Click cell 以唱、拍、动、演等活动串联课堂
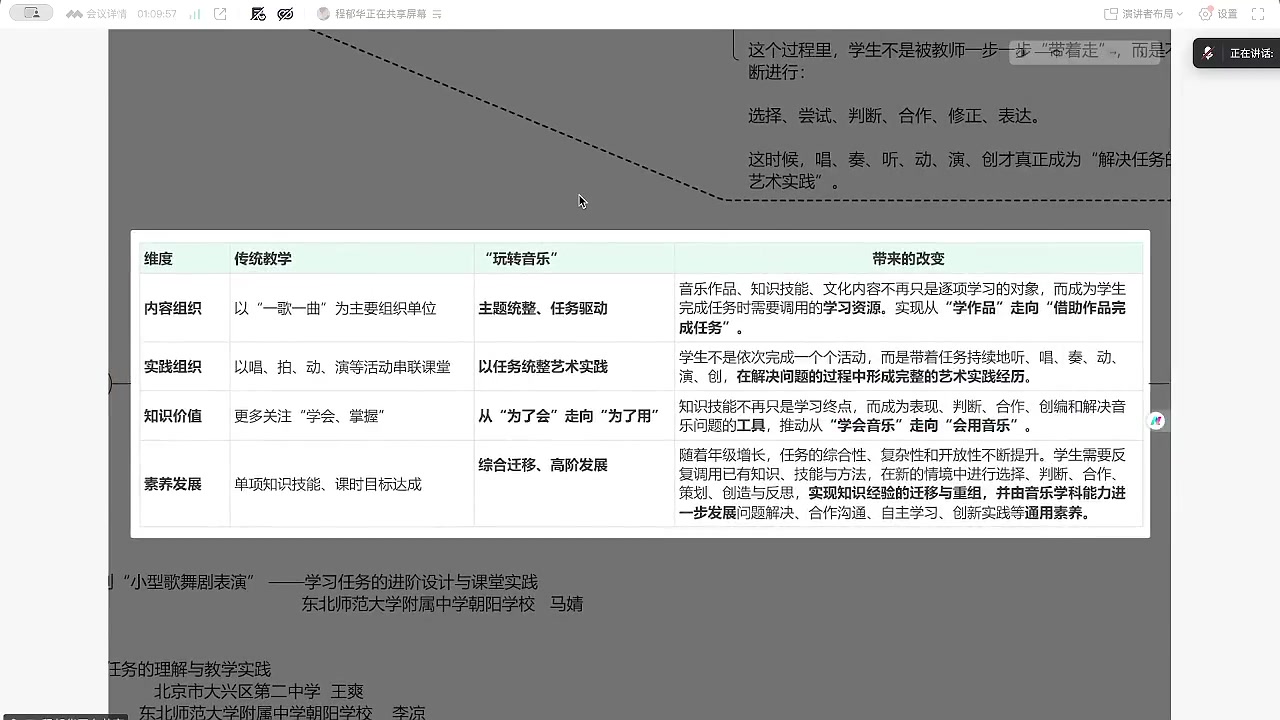Screen dimensions: 1280x720 352,366
